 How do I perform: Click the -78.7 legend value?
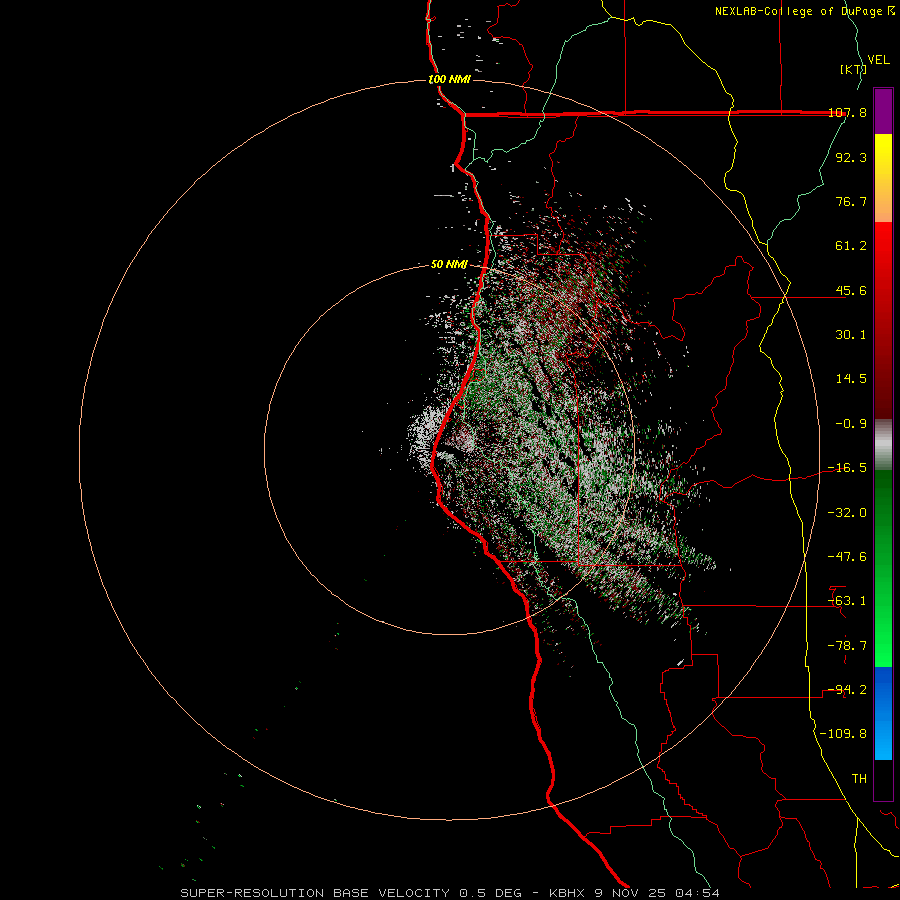[x=847, y=646]
